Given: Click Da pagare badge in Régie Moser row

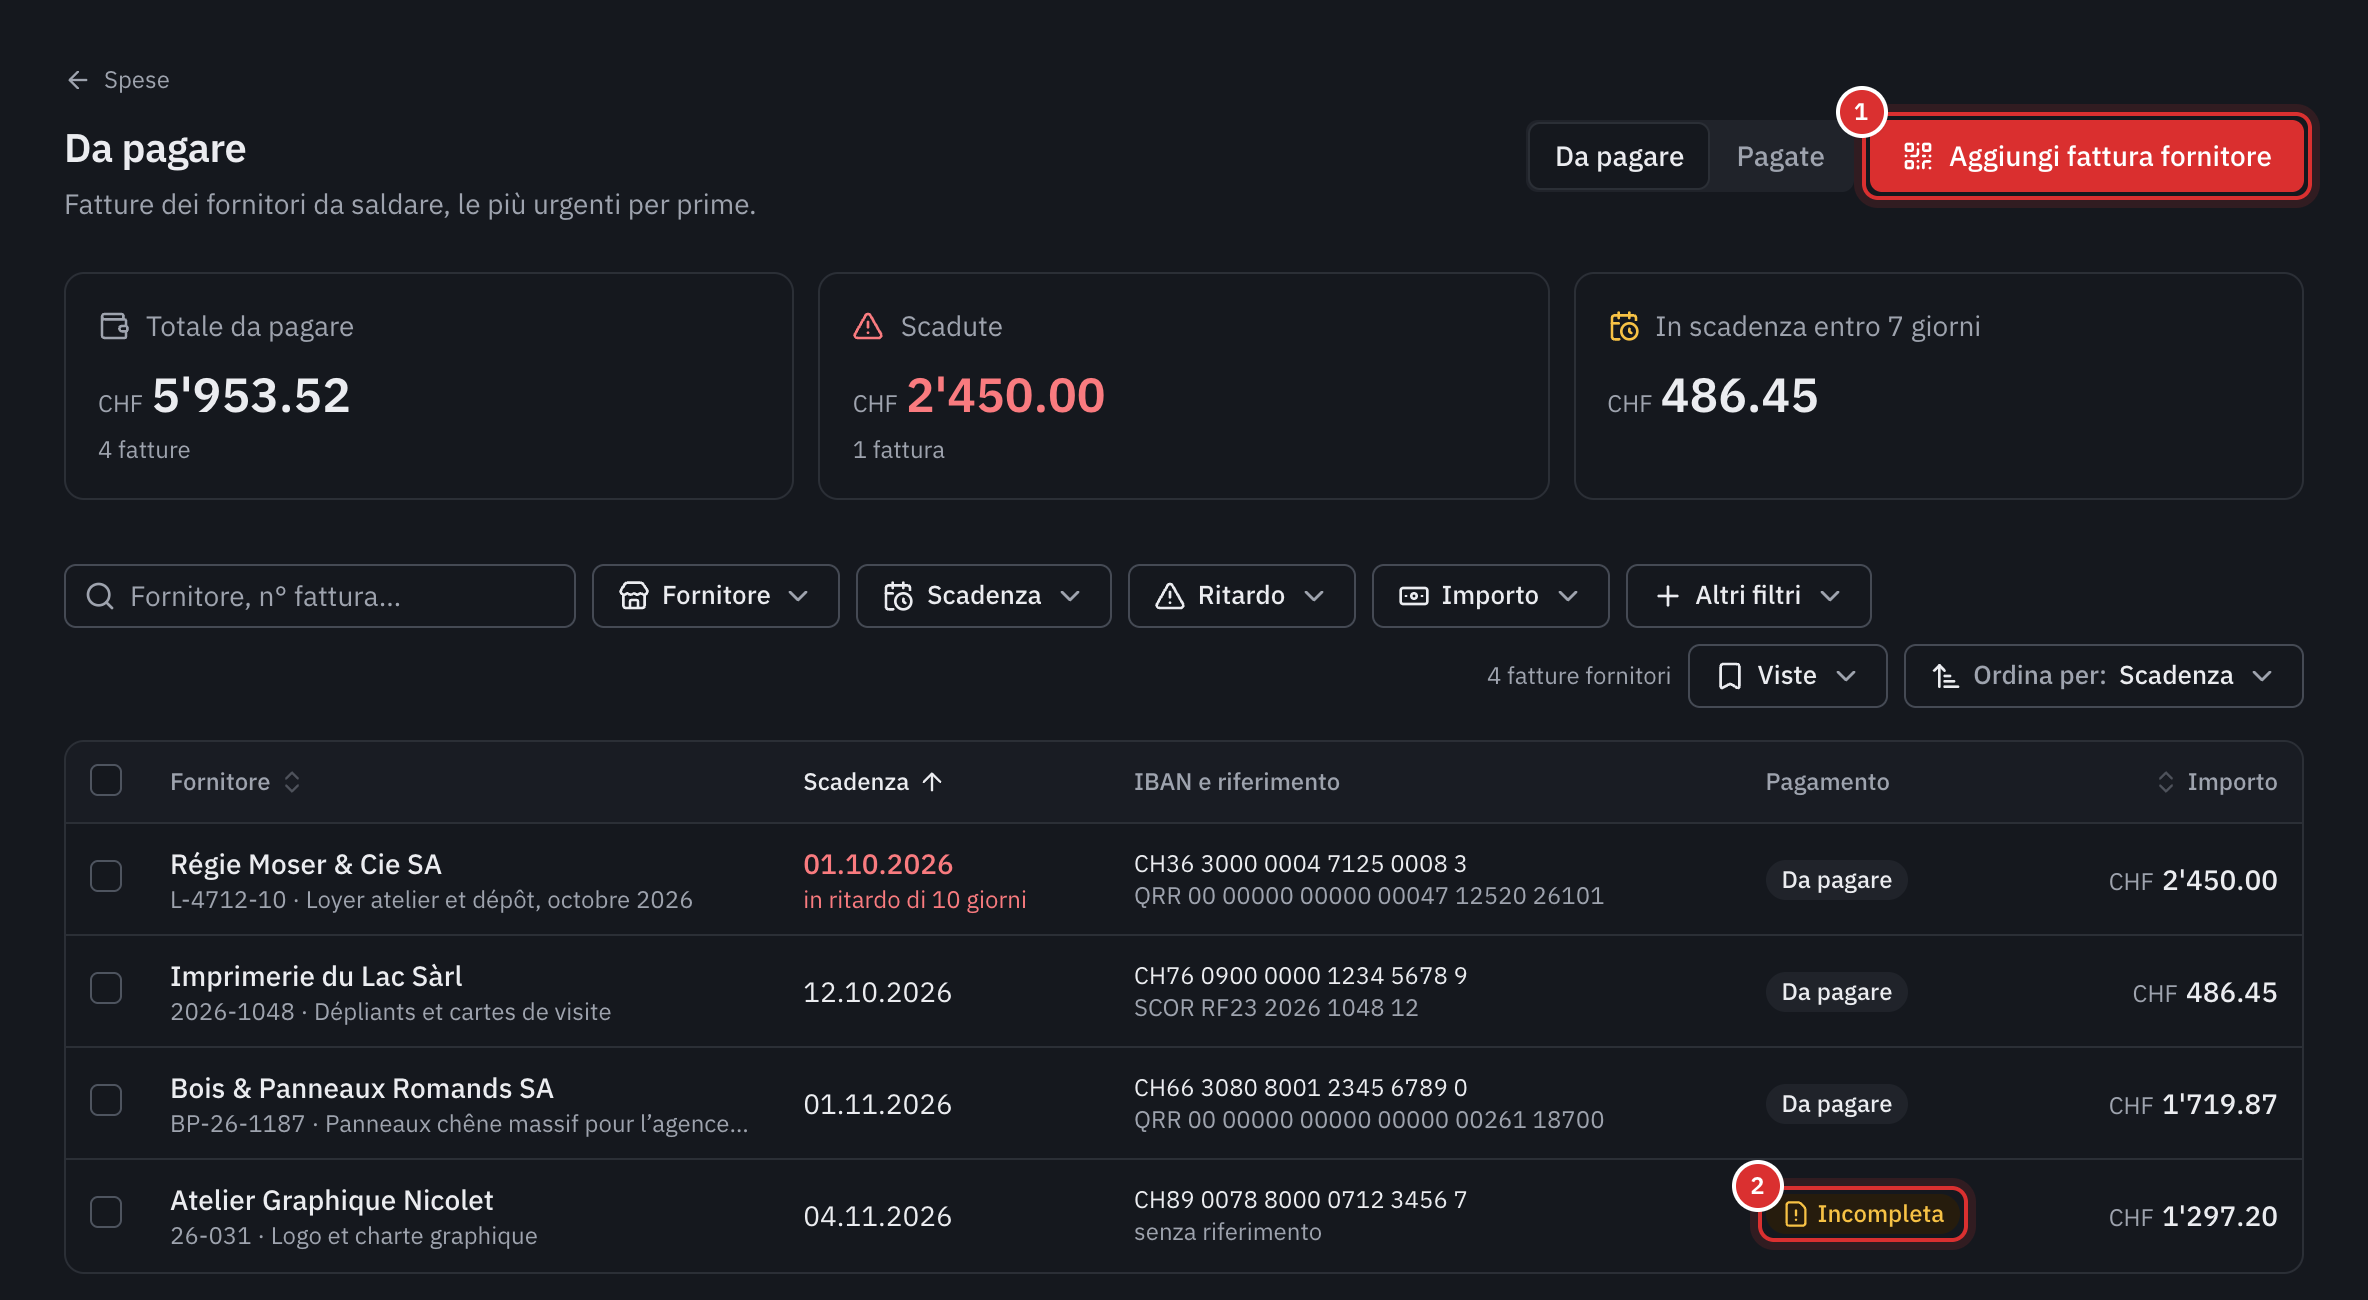Looking at the screenshot, I should [x=1836, y=880].
